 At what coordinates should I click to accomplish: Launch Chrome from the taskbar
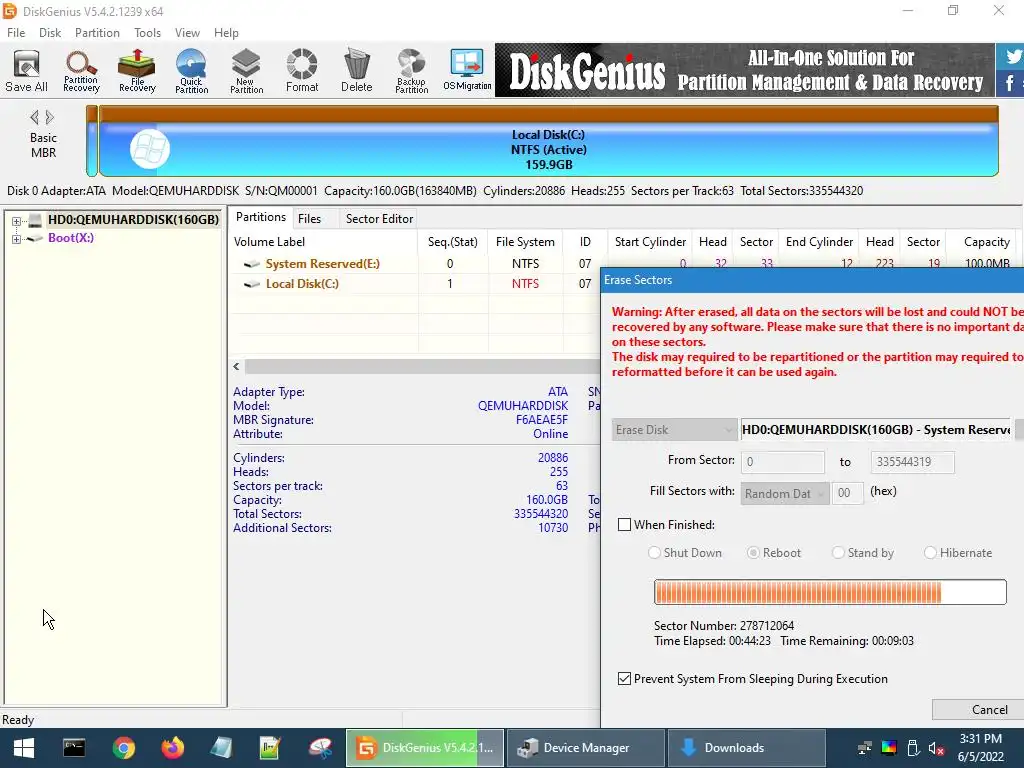(123, 748)
